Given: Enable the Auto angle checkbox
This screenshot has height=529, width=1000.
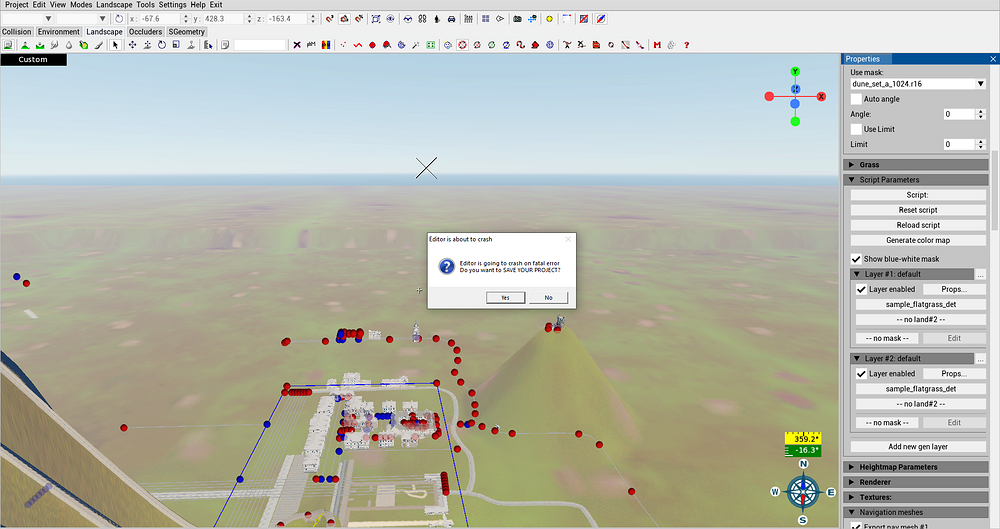Looking at the screenshot, I should 856,99.
